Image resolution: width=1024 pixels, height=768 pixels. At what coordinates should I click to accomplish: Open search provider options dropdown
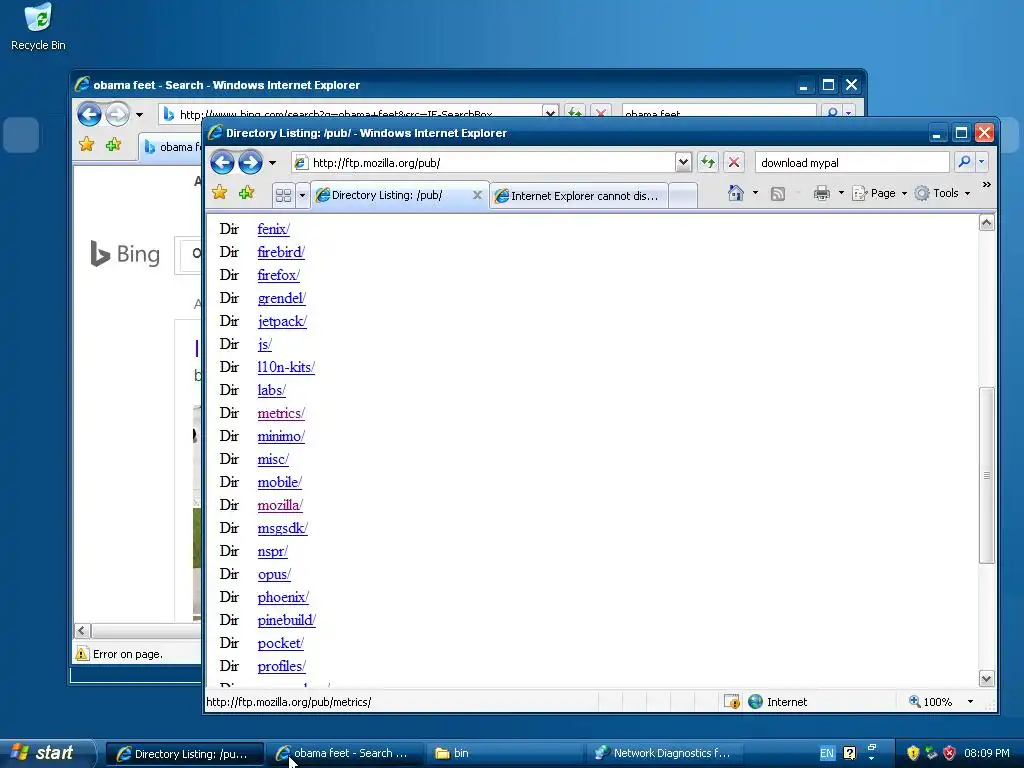tap(982, 162)
